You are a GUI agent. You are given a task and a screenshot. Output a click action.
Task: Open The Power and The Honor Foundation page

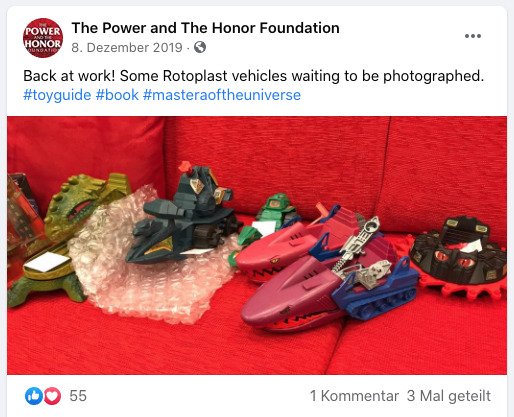pyautogui.click(x=205, y=28)
